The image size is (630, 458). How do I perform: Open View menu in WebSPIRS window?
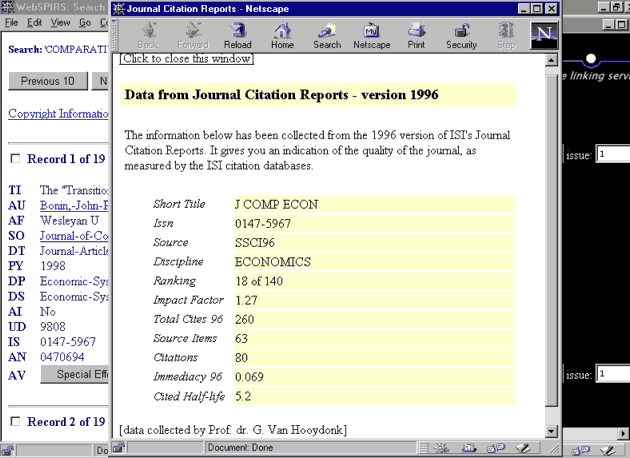click(60, 22)
